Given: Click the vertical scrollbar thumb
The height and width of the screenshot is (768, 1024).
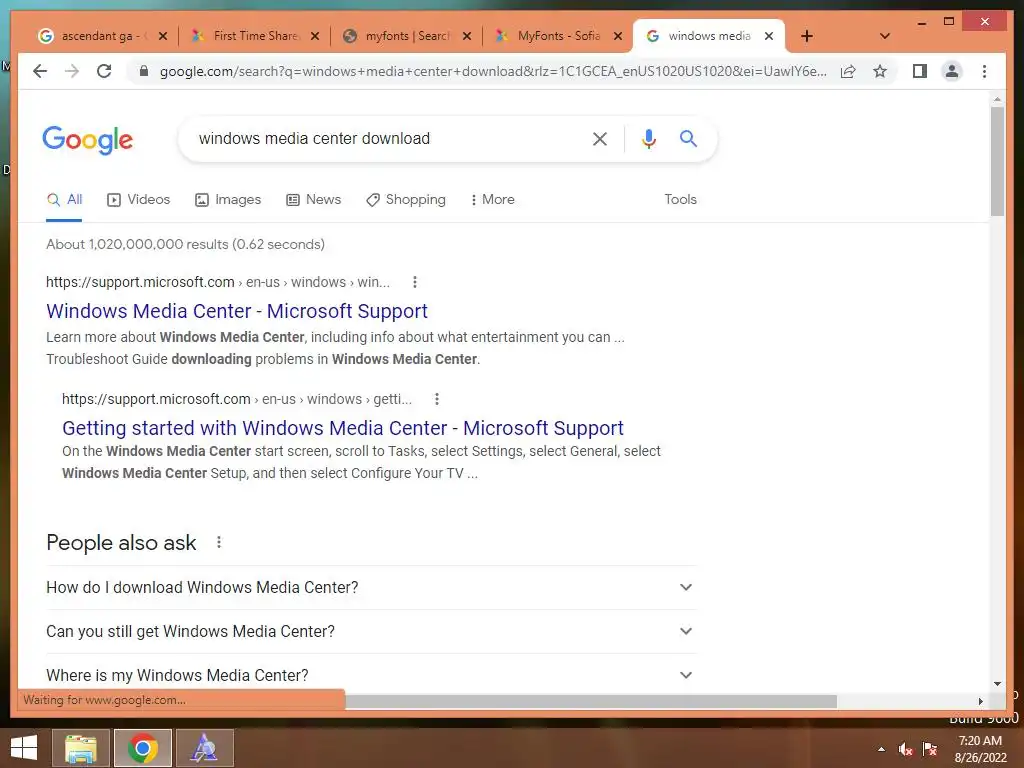Looking at the screenshot, I should pos(997,161).
